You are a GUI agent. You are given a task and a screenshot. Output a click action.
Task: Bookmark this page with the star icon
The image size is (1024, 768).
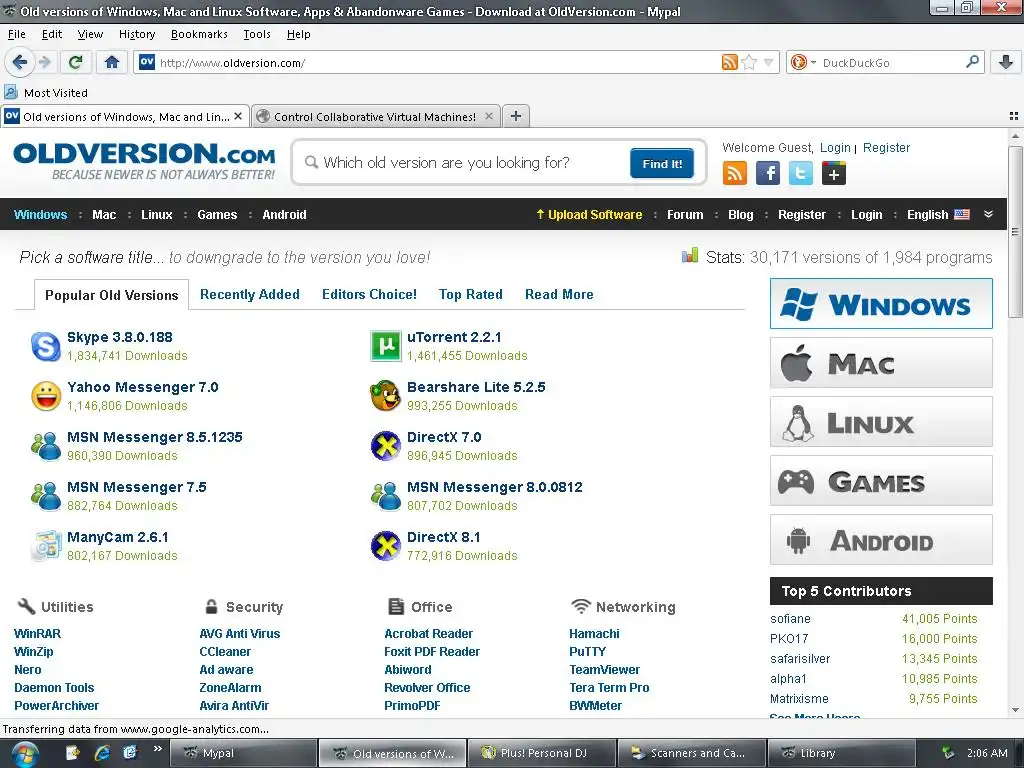(749, 62)
